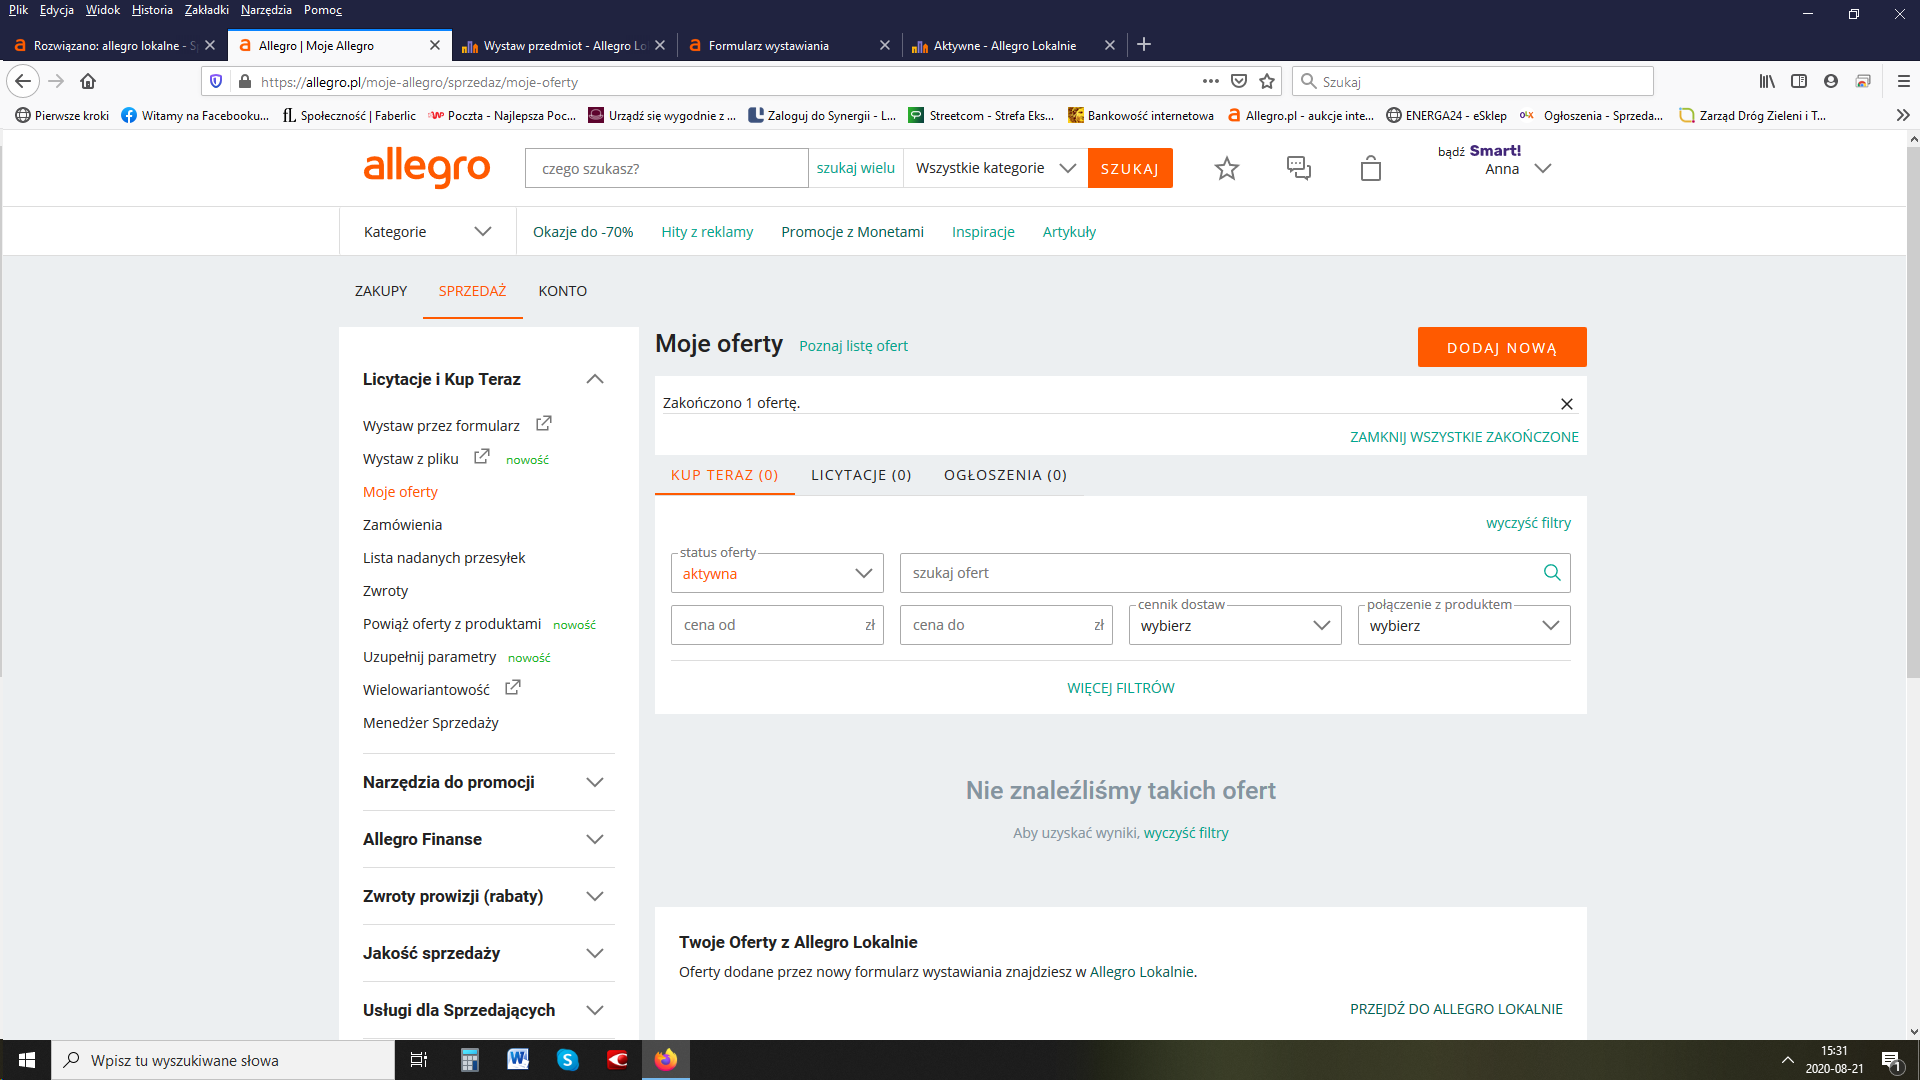The width and height of the screenshot is (1920, 1080).
Task: Go to the ZAKUPY tab
Action: click(381, 291)
